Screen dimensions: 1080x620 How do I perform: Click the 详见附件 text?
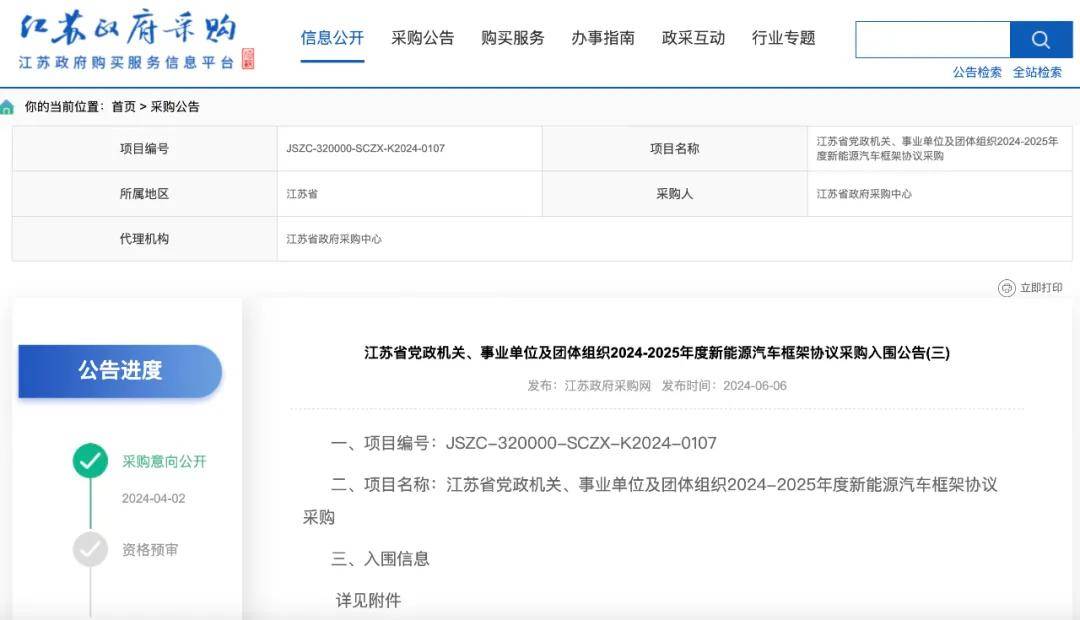click(x=368, y=601)
